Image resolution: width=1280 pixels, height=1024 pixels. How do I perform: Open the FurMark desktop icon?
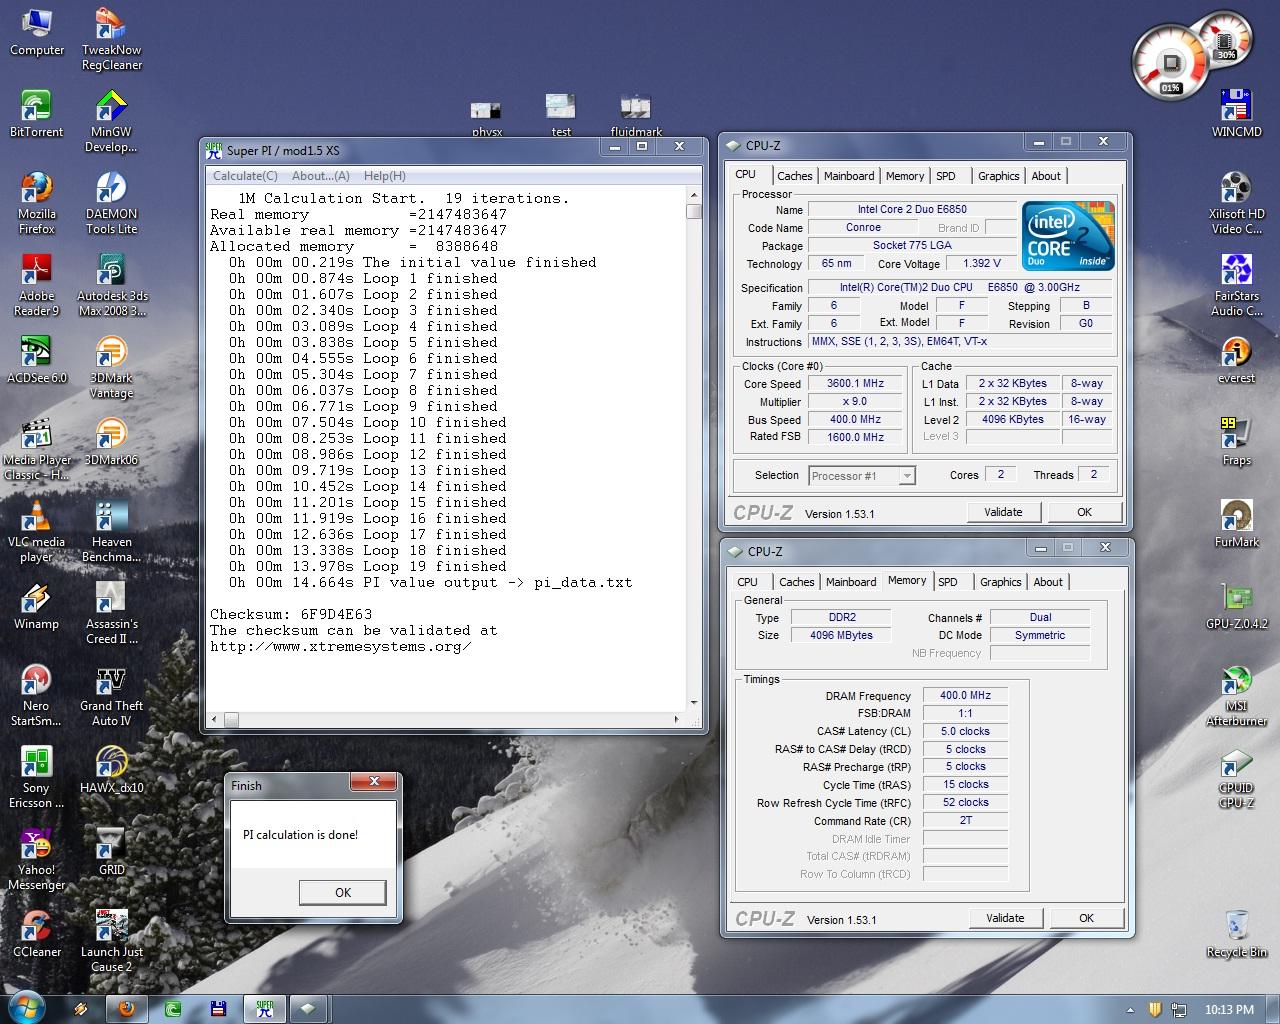pyautogui.click(x=1237, y=524)
